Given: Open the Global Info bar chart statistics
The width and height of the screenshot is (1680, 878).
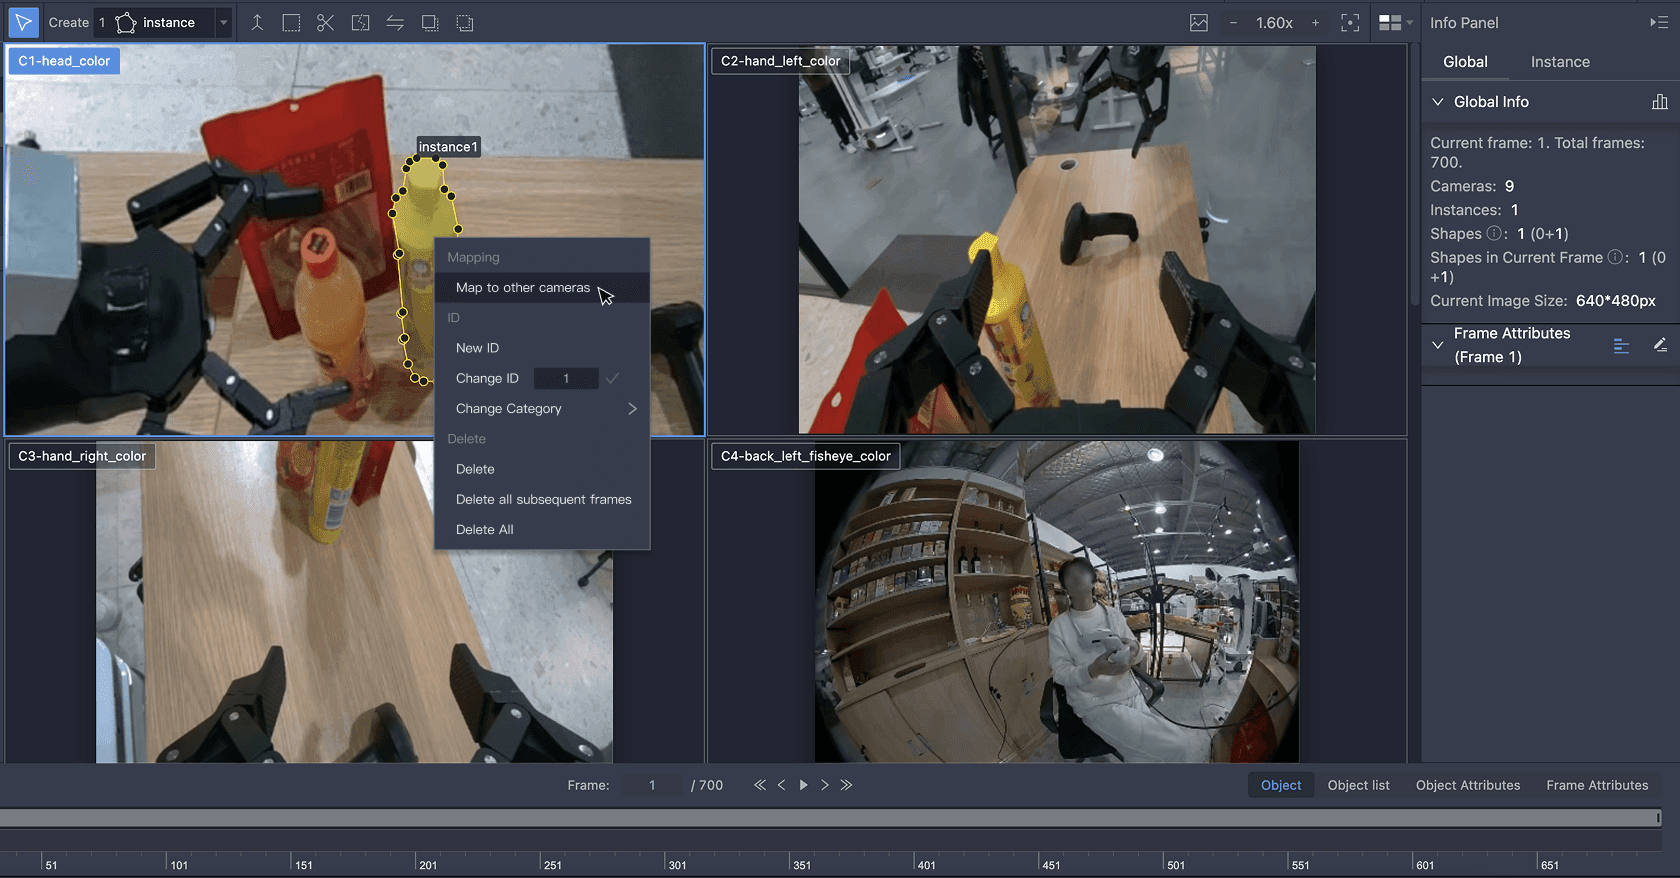Looking at the screenshot, I should [x=1660, y=102].
